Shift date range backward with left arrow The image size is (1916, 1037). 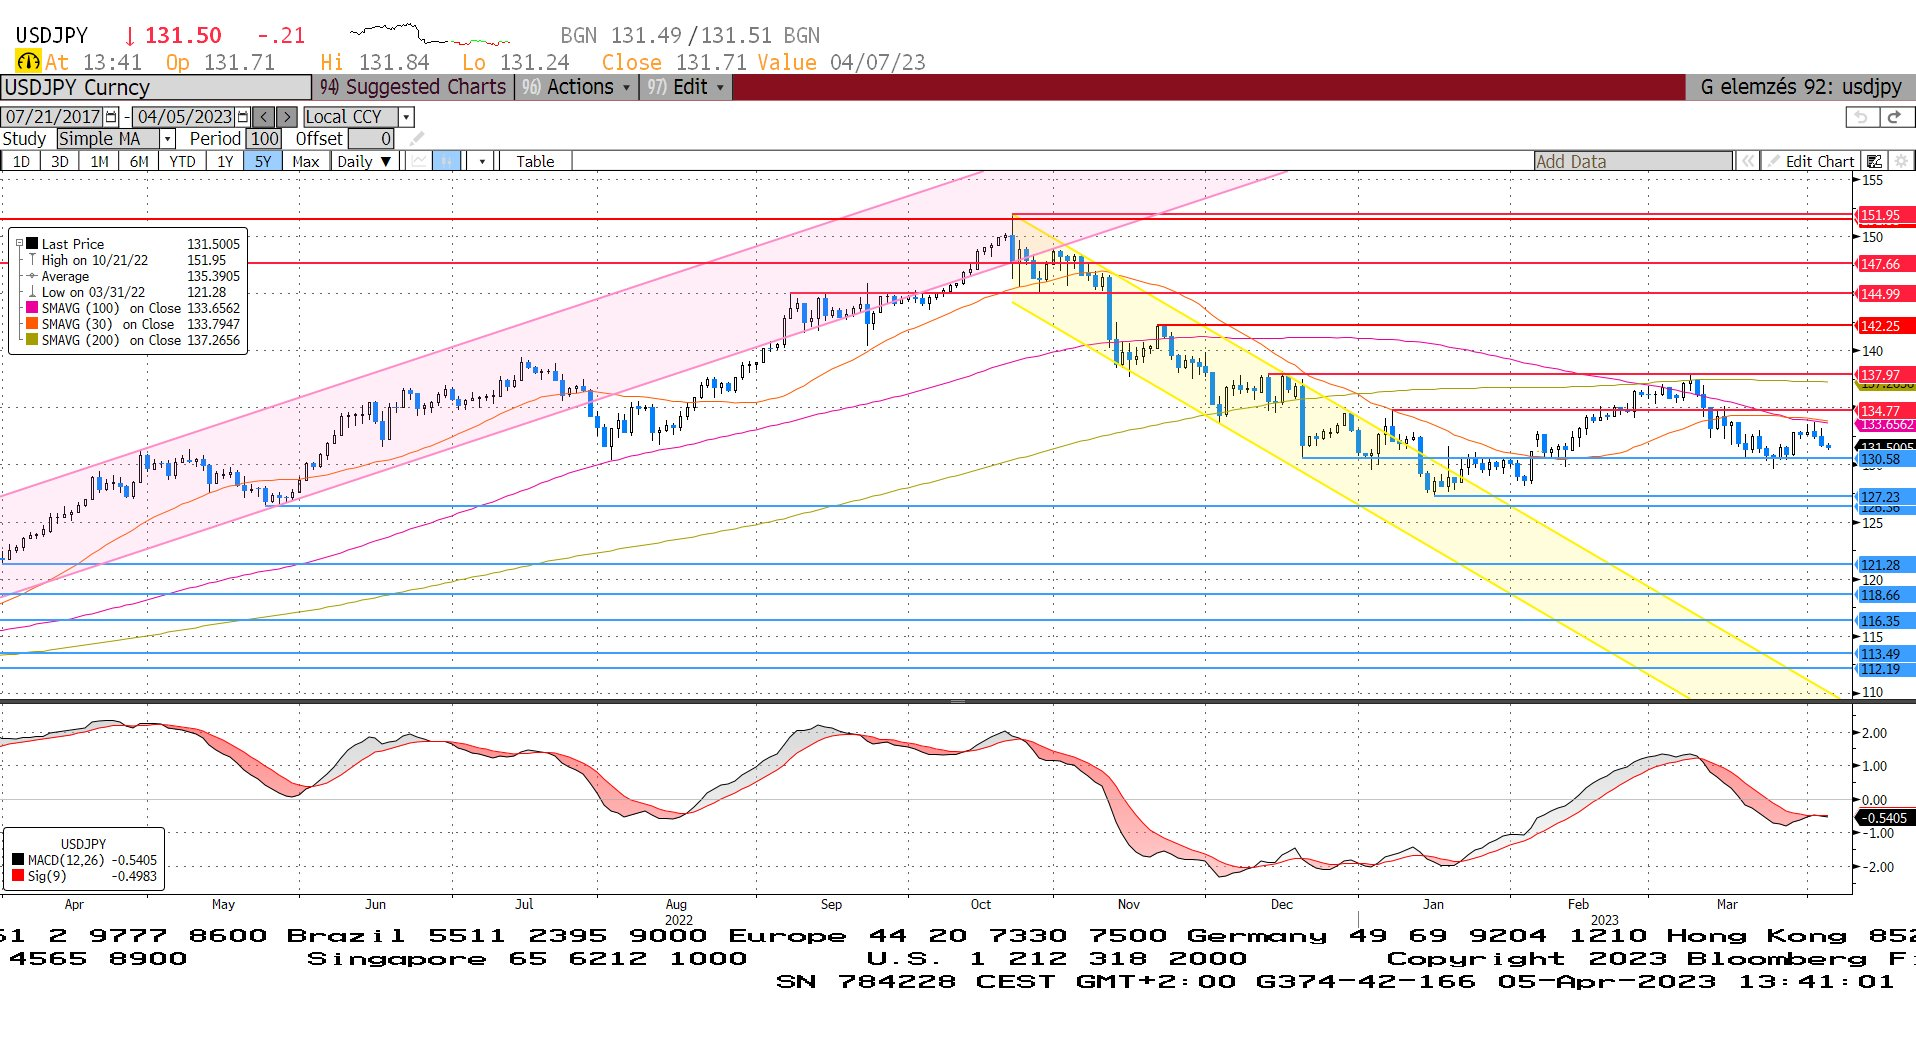(x=264, y=117)
